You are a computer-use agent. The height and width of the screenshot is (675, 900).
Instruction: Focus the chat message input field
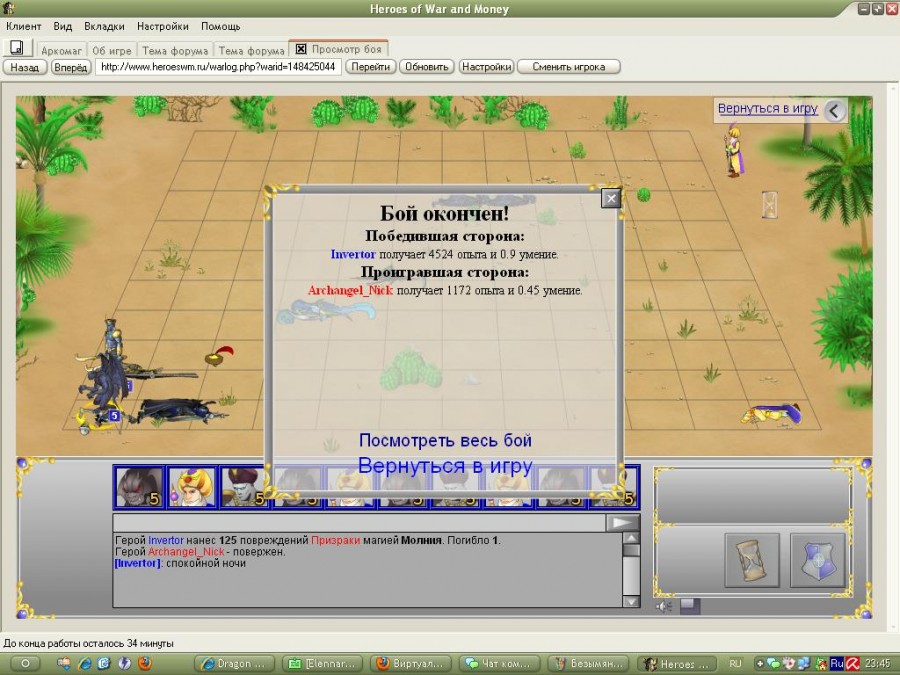359,523
